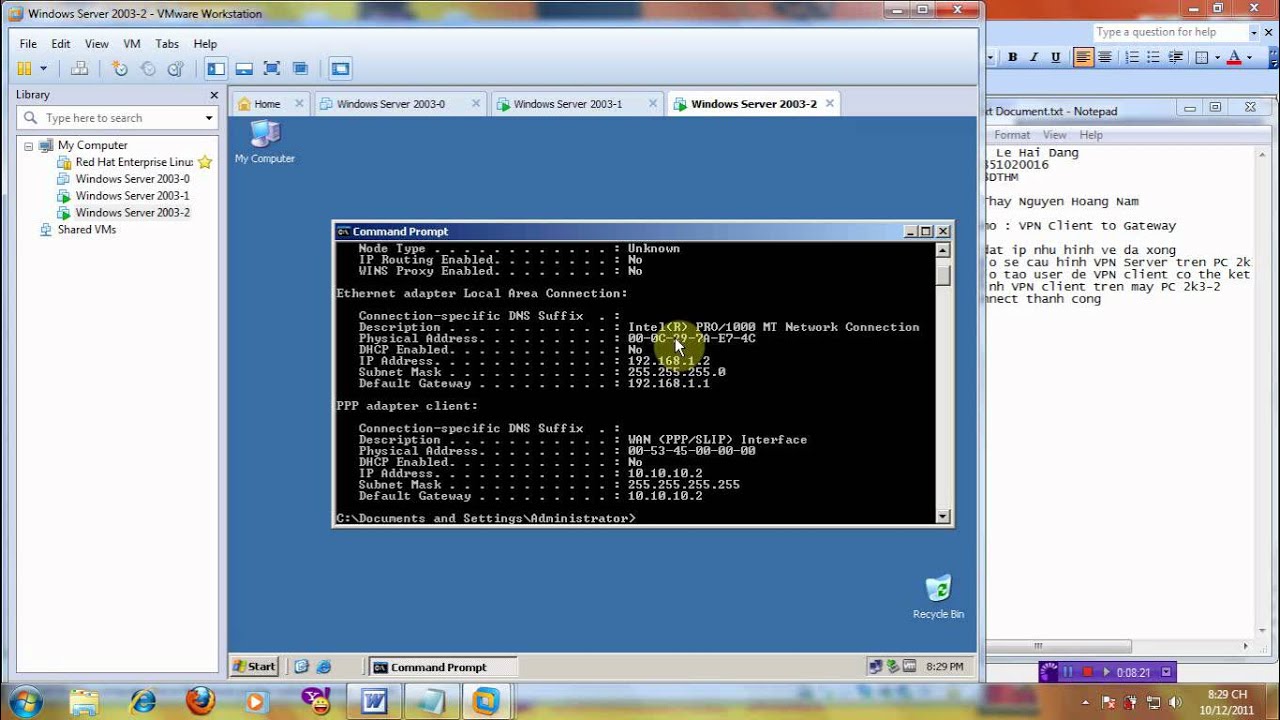Select Windows Server 2003-0 in library tree

click(132, 179)
